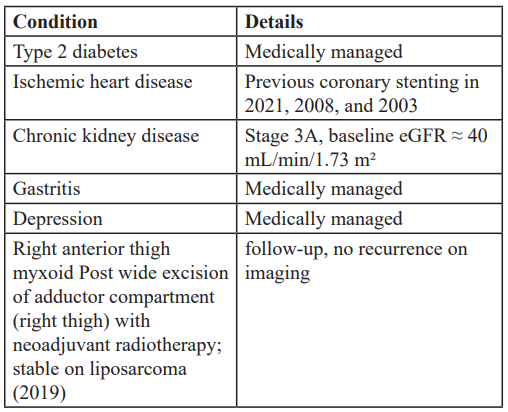Click the Type 2 diabetes cell
The width and height of the screenshot is (508, 412).
[120, 51]
